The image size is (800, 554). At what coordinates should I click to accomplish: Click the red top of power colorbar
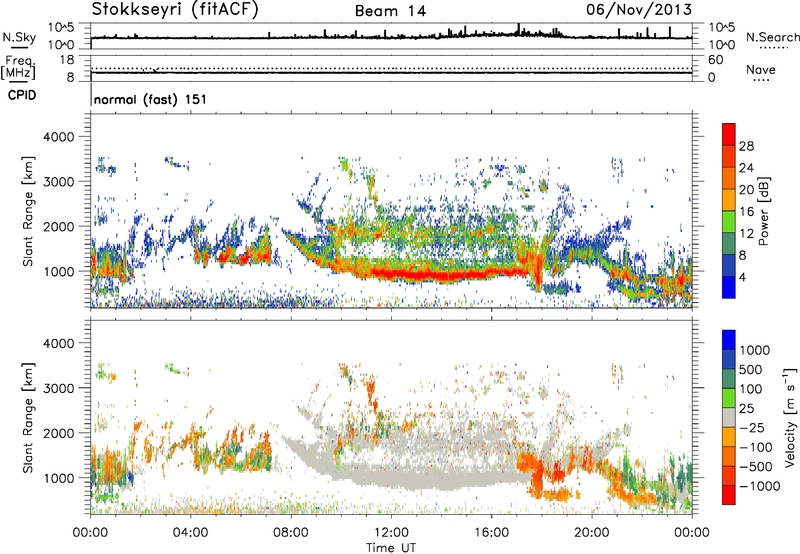(729, 134)
